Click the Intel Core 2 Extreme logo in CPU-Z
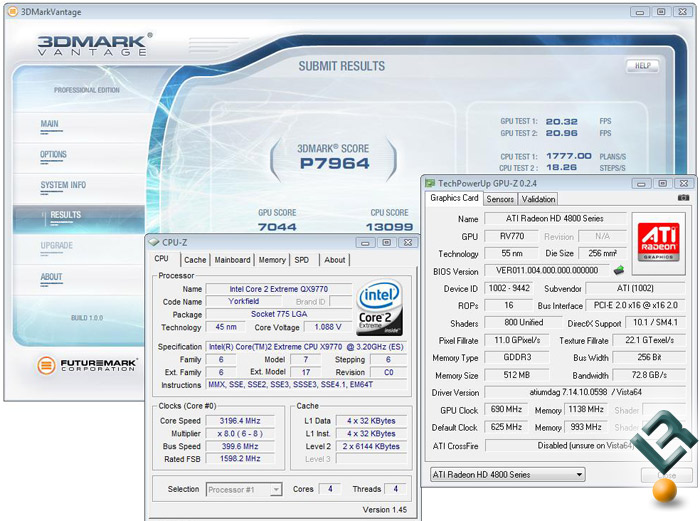 tap(379, 308)
